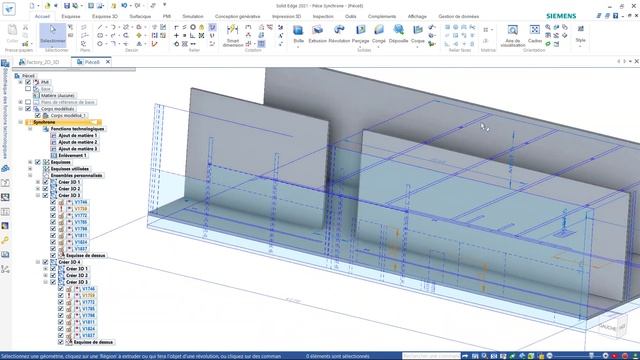640x360 pixels.
Task: Switch to Esquisse 3D tab
Action: tap(104, 16)
